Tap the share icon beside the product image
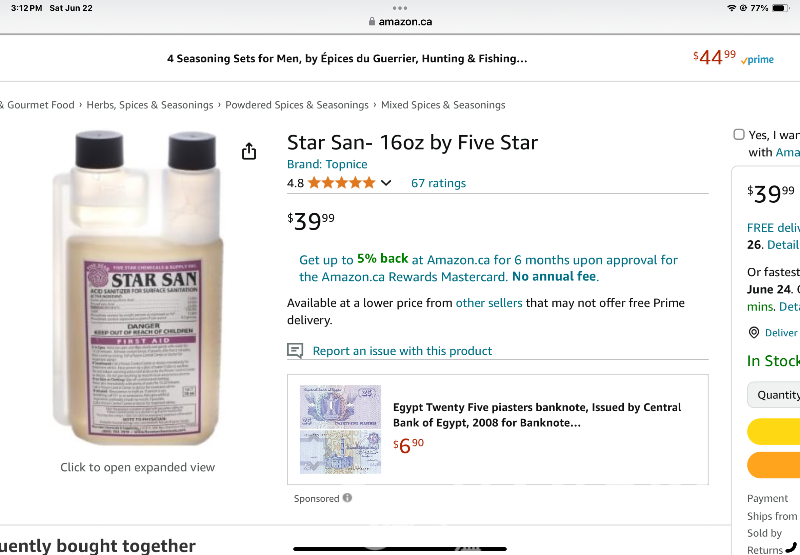Screen dimensions: 800x555 click(249, 151)
